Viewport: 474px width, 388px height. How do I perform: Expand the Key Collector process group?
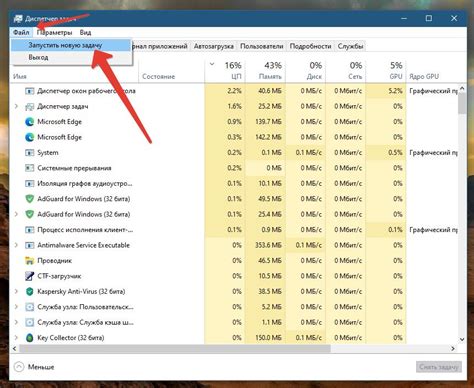pos(16,338)
